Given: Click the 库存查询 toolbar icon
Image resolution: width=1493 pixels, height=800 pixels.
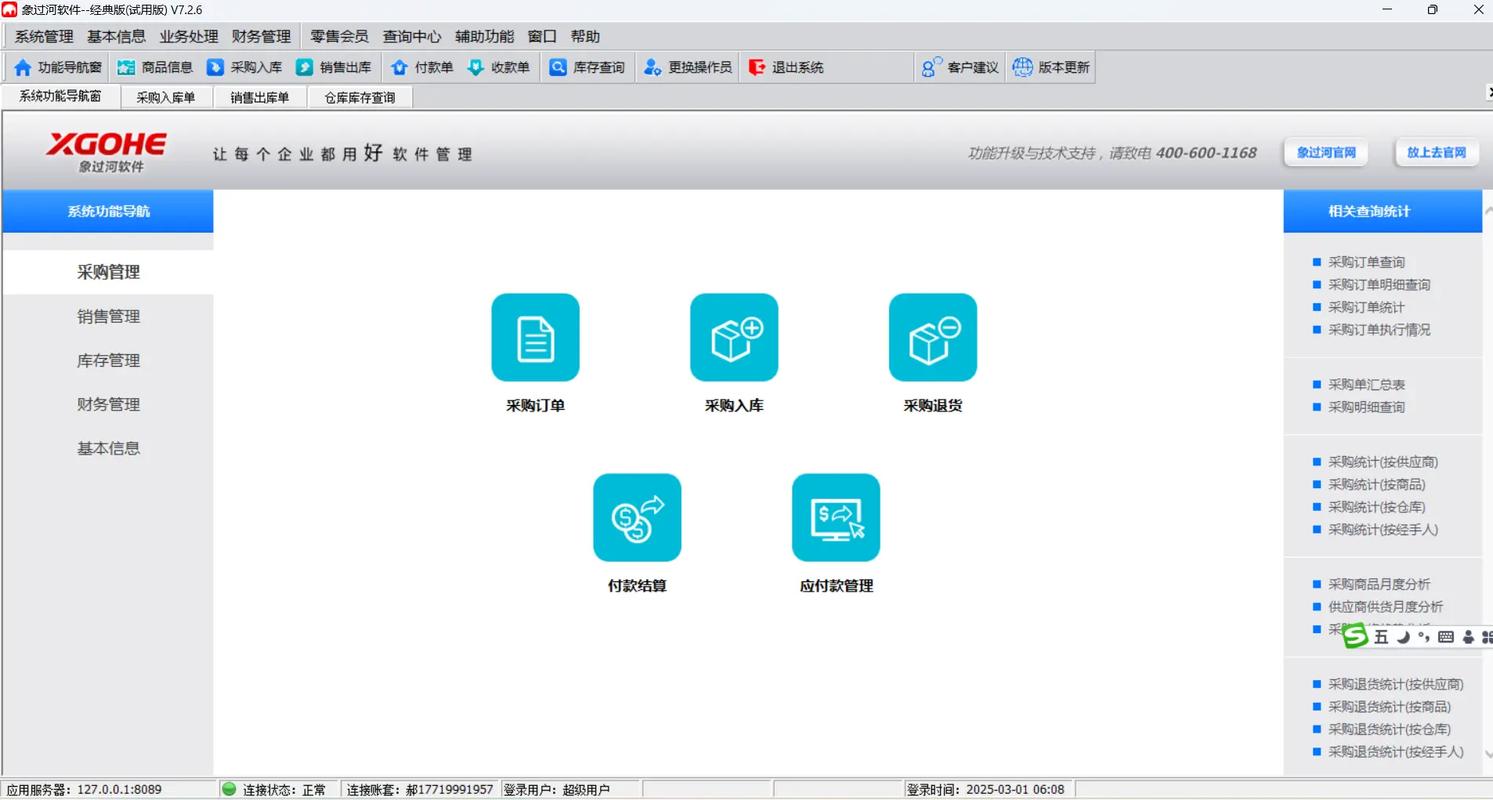Looking at the screenshot, I should tap(558, 68).
